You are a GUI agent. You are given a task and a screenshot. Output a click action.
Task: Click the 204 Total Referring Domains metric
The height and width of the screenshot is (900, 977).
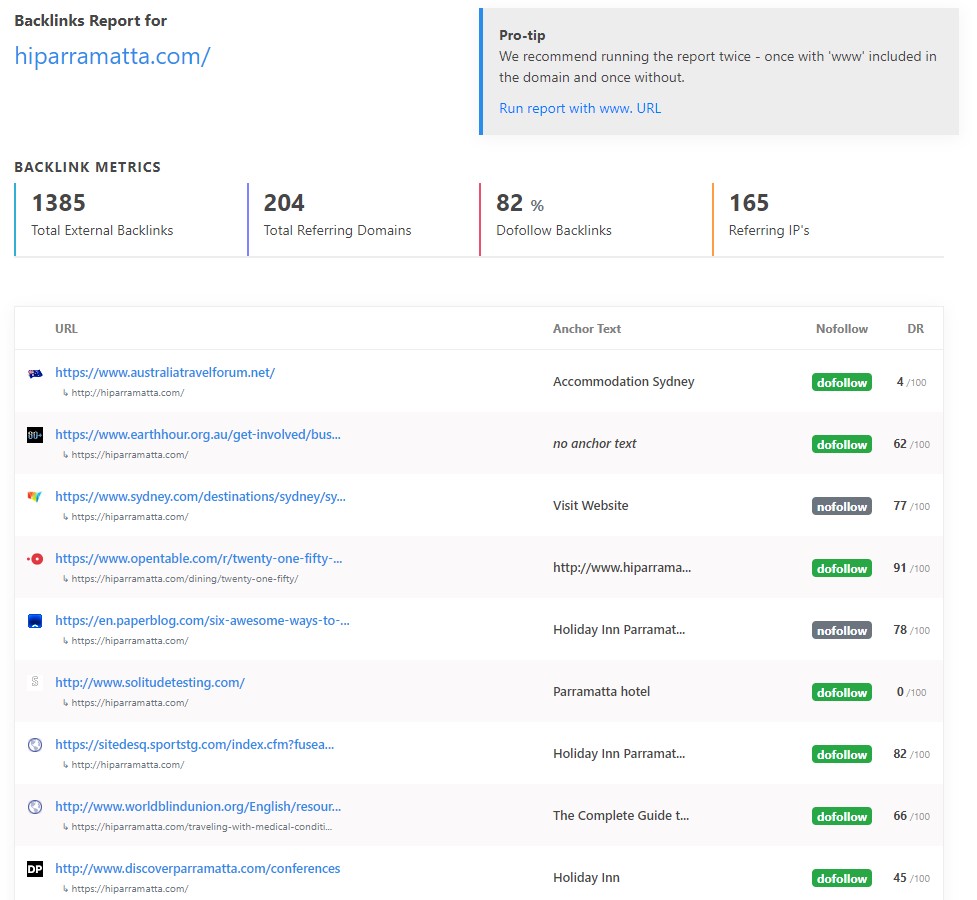(x=337, y=214)
